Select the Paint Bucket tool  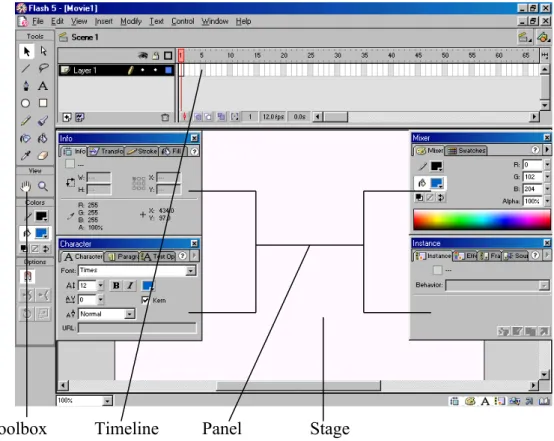click(43, 139)
